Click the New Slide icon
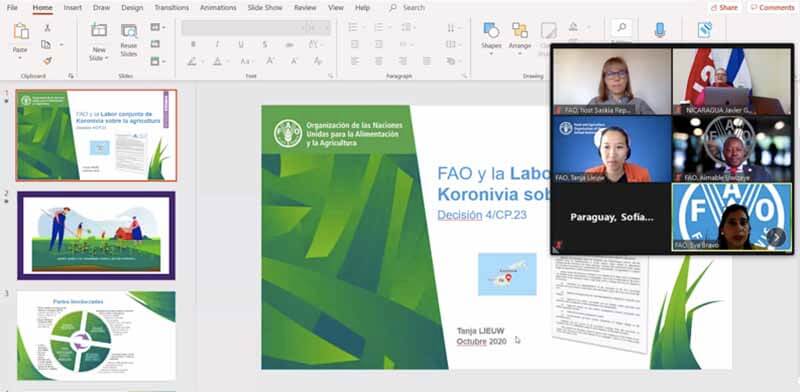Viewport: 800px width, 392px height. 99,30
